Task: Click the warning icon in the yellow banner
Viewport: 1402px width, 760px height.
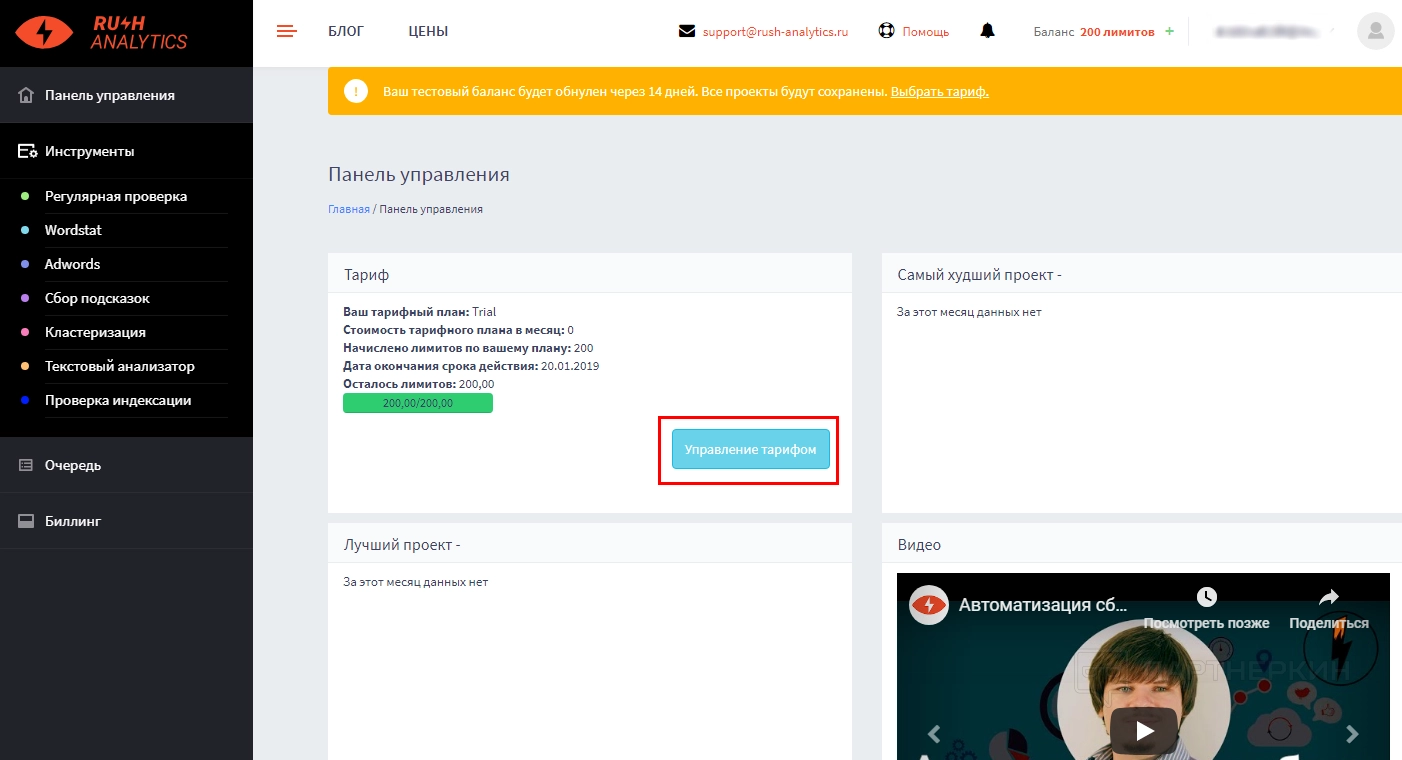Action: tap(356, 91)
